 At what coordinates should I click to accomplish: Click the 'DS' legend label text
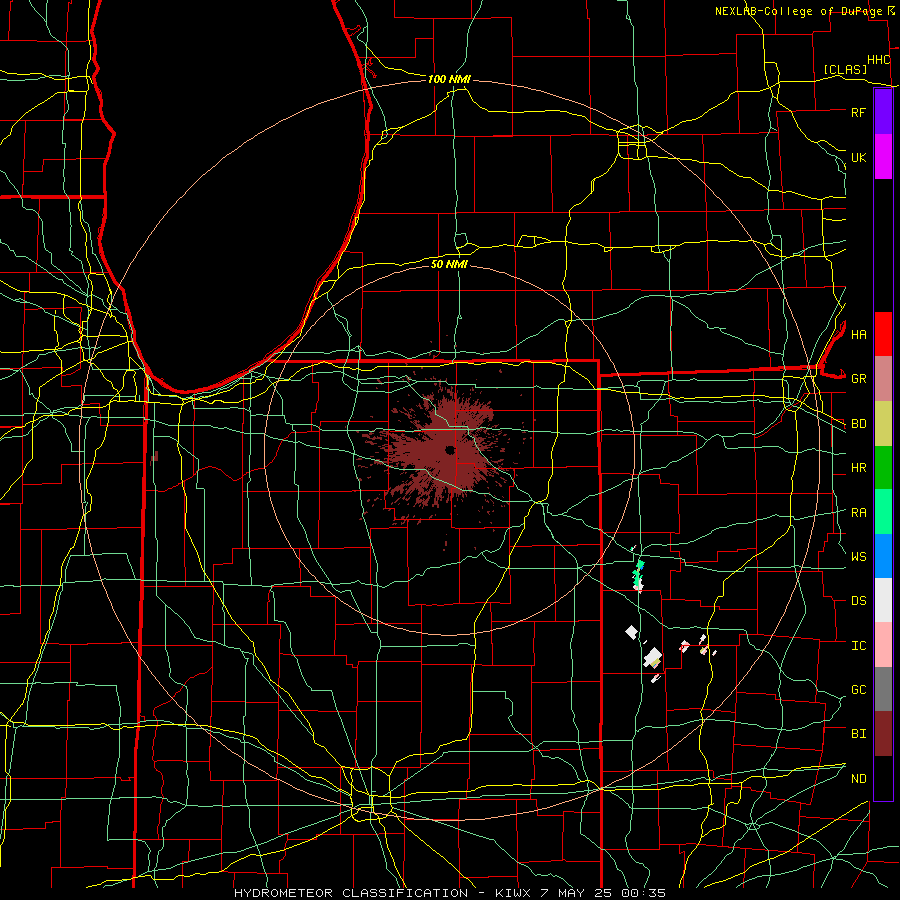point(858,601)
